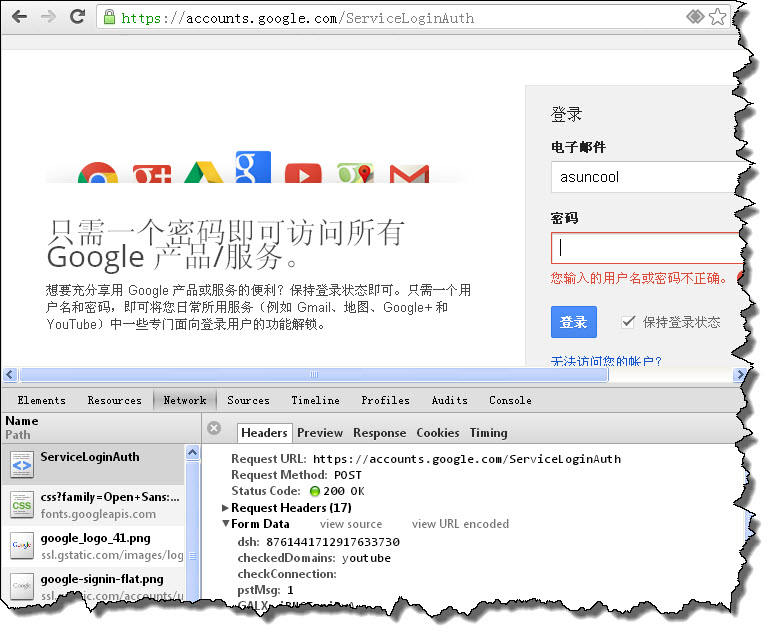Click the Google+ product icon
778x639 pixels.
(x=152, y=174)
